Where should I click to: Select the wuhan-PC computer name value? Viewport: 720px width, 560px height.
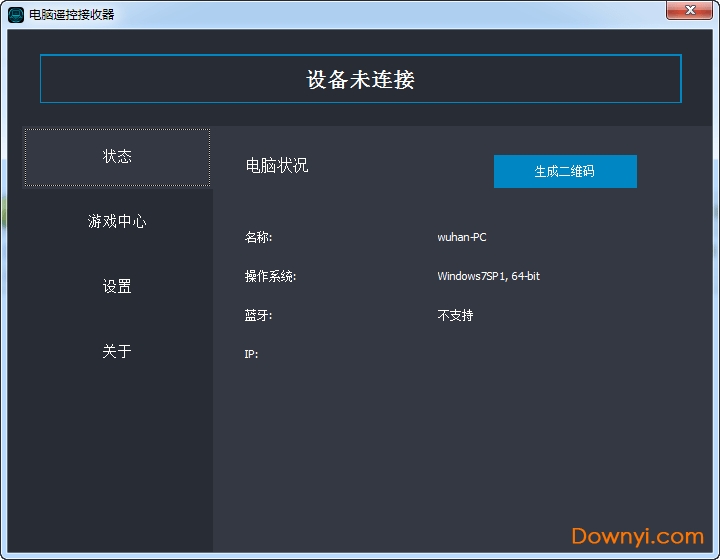click(462, 237)
